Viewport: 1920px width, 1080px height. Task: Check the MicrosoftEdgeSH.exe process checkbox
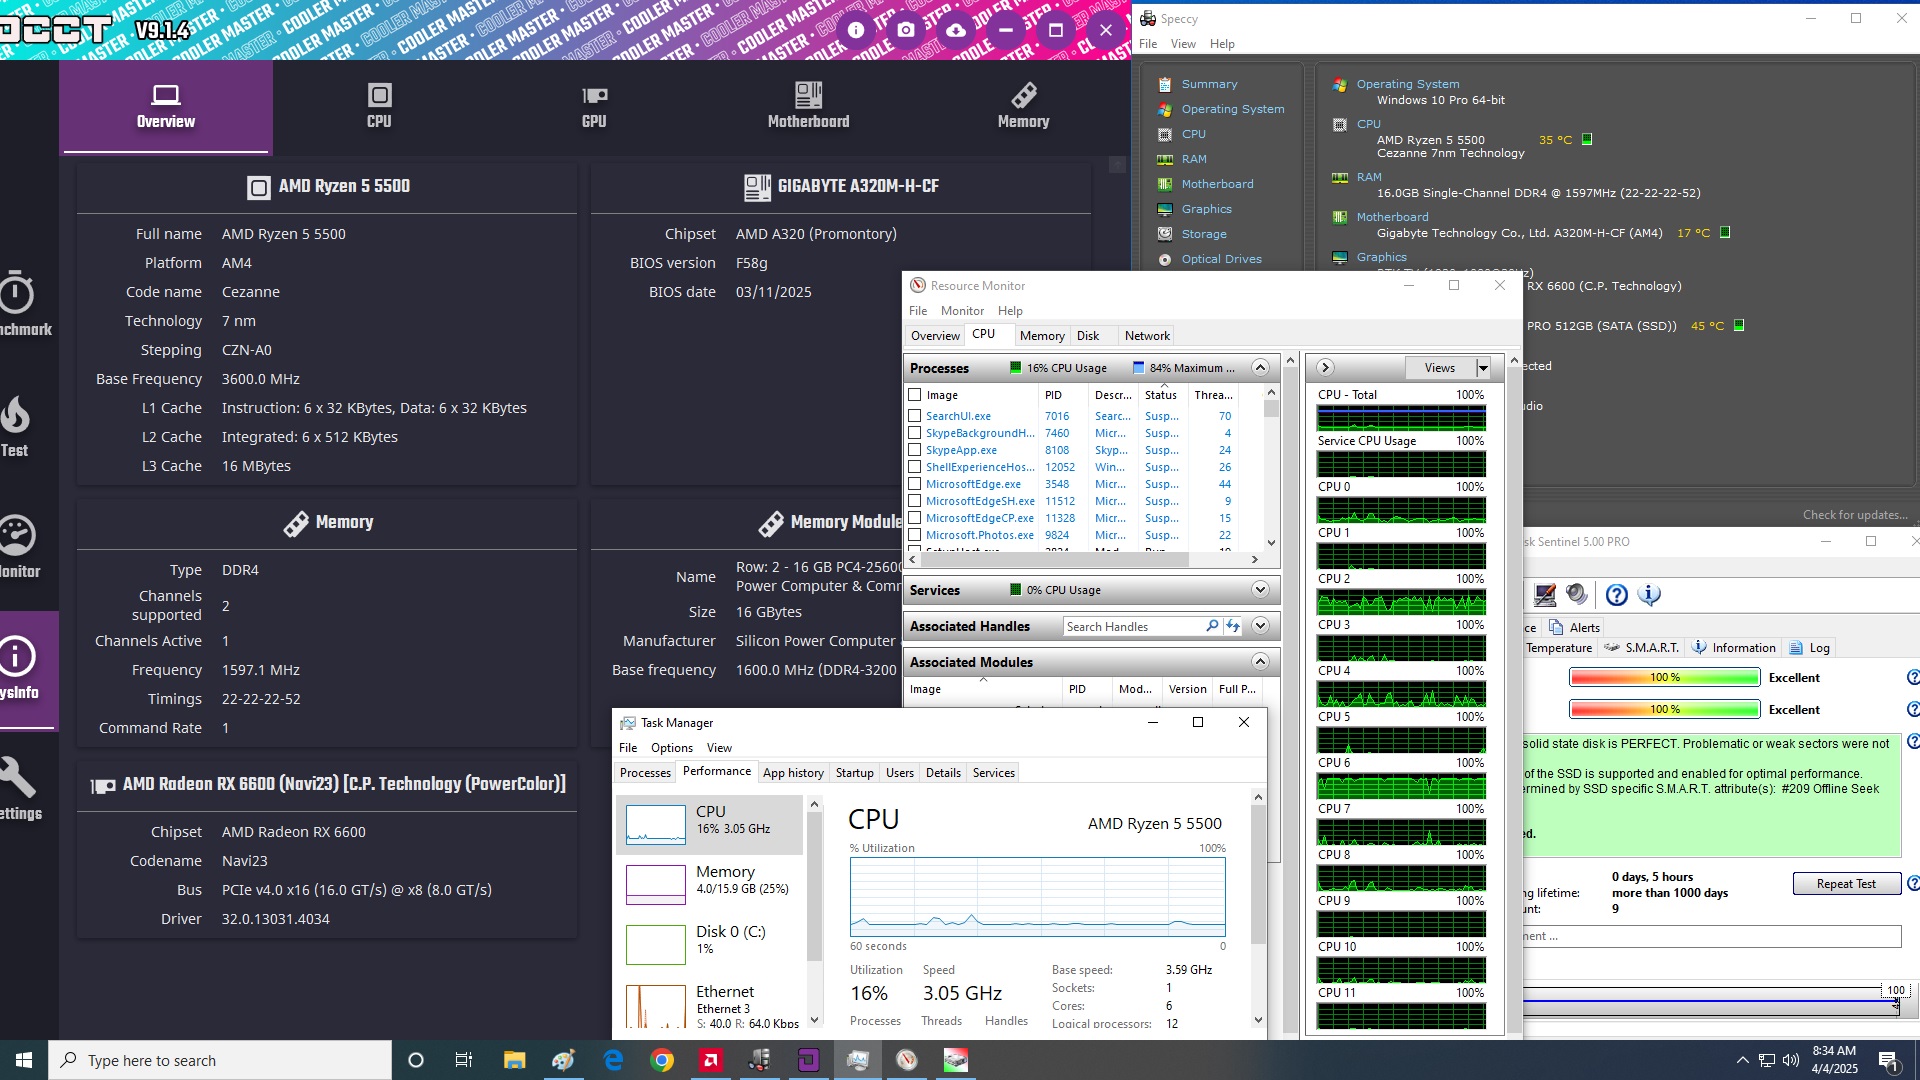914,501
